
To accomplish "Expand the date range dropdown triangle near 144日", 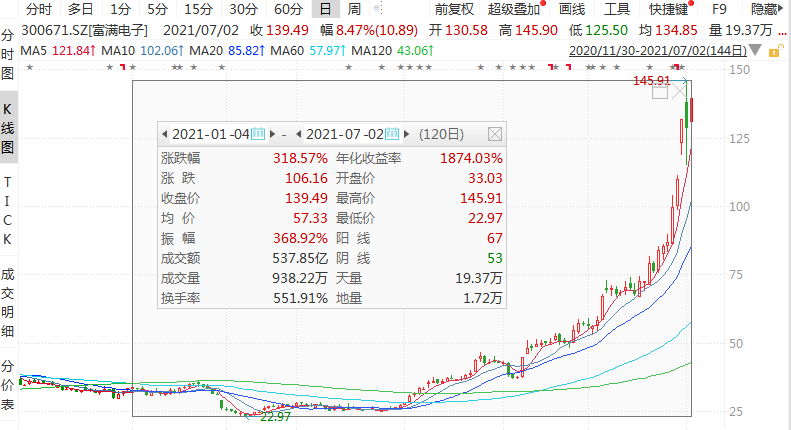I will coord(755,50).
